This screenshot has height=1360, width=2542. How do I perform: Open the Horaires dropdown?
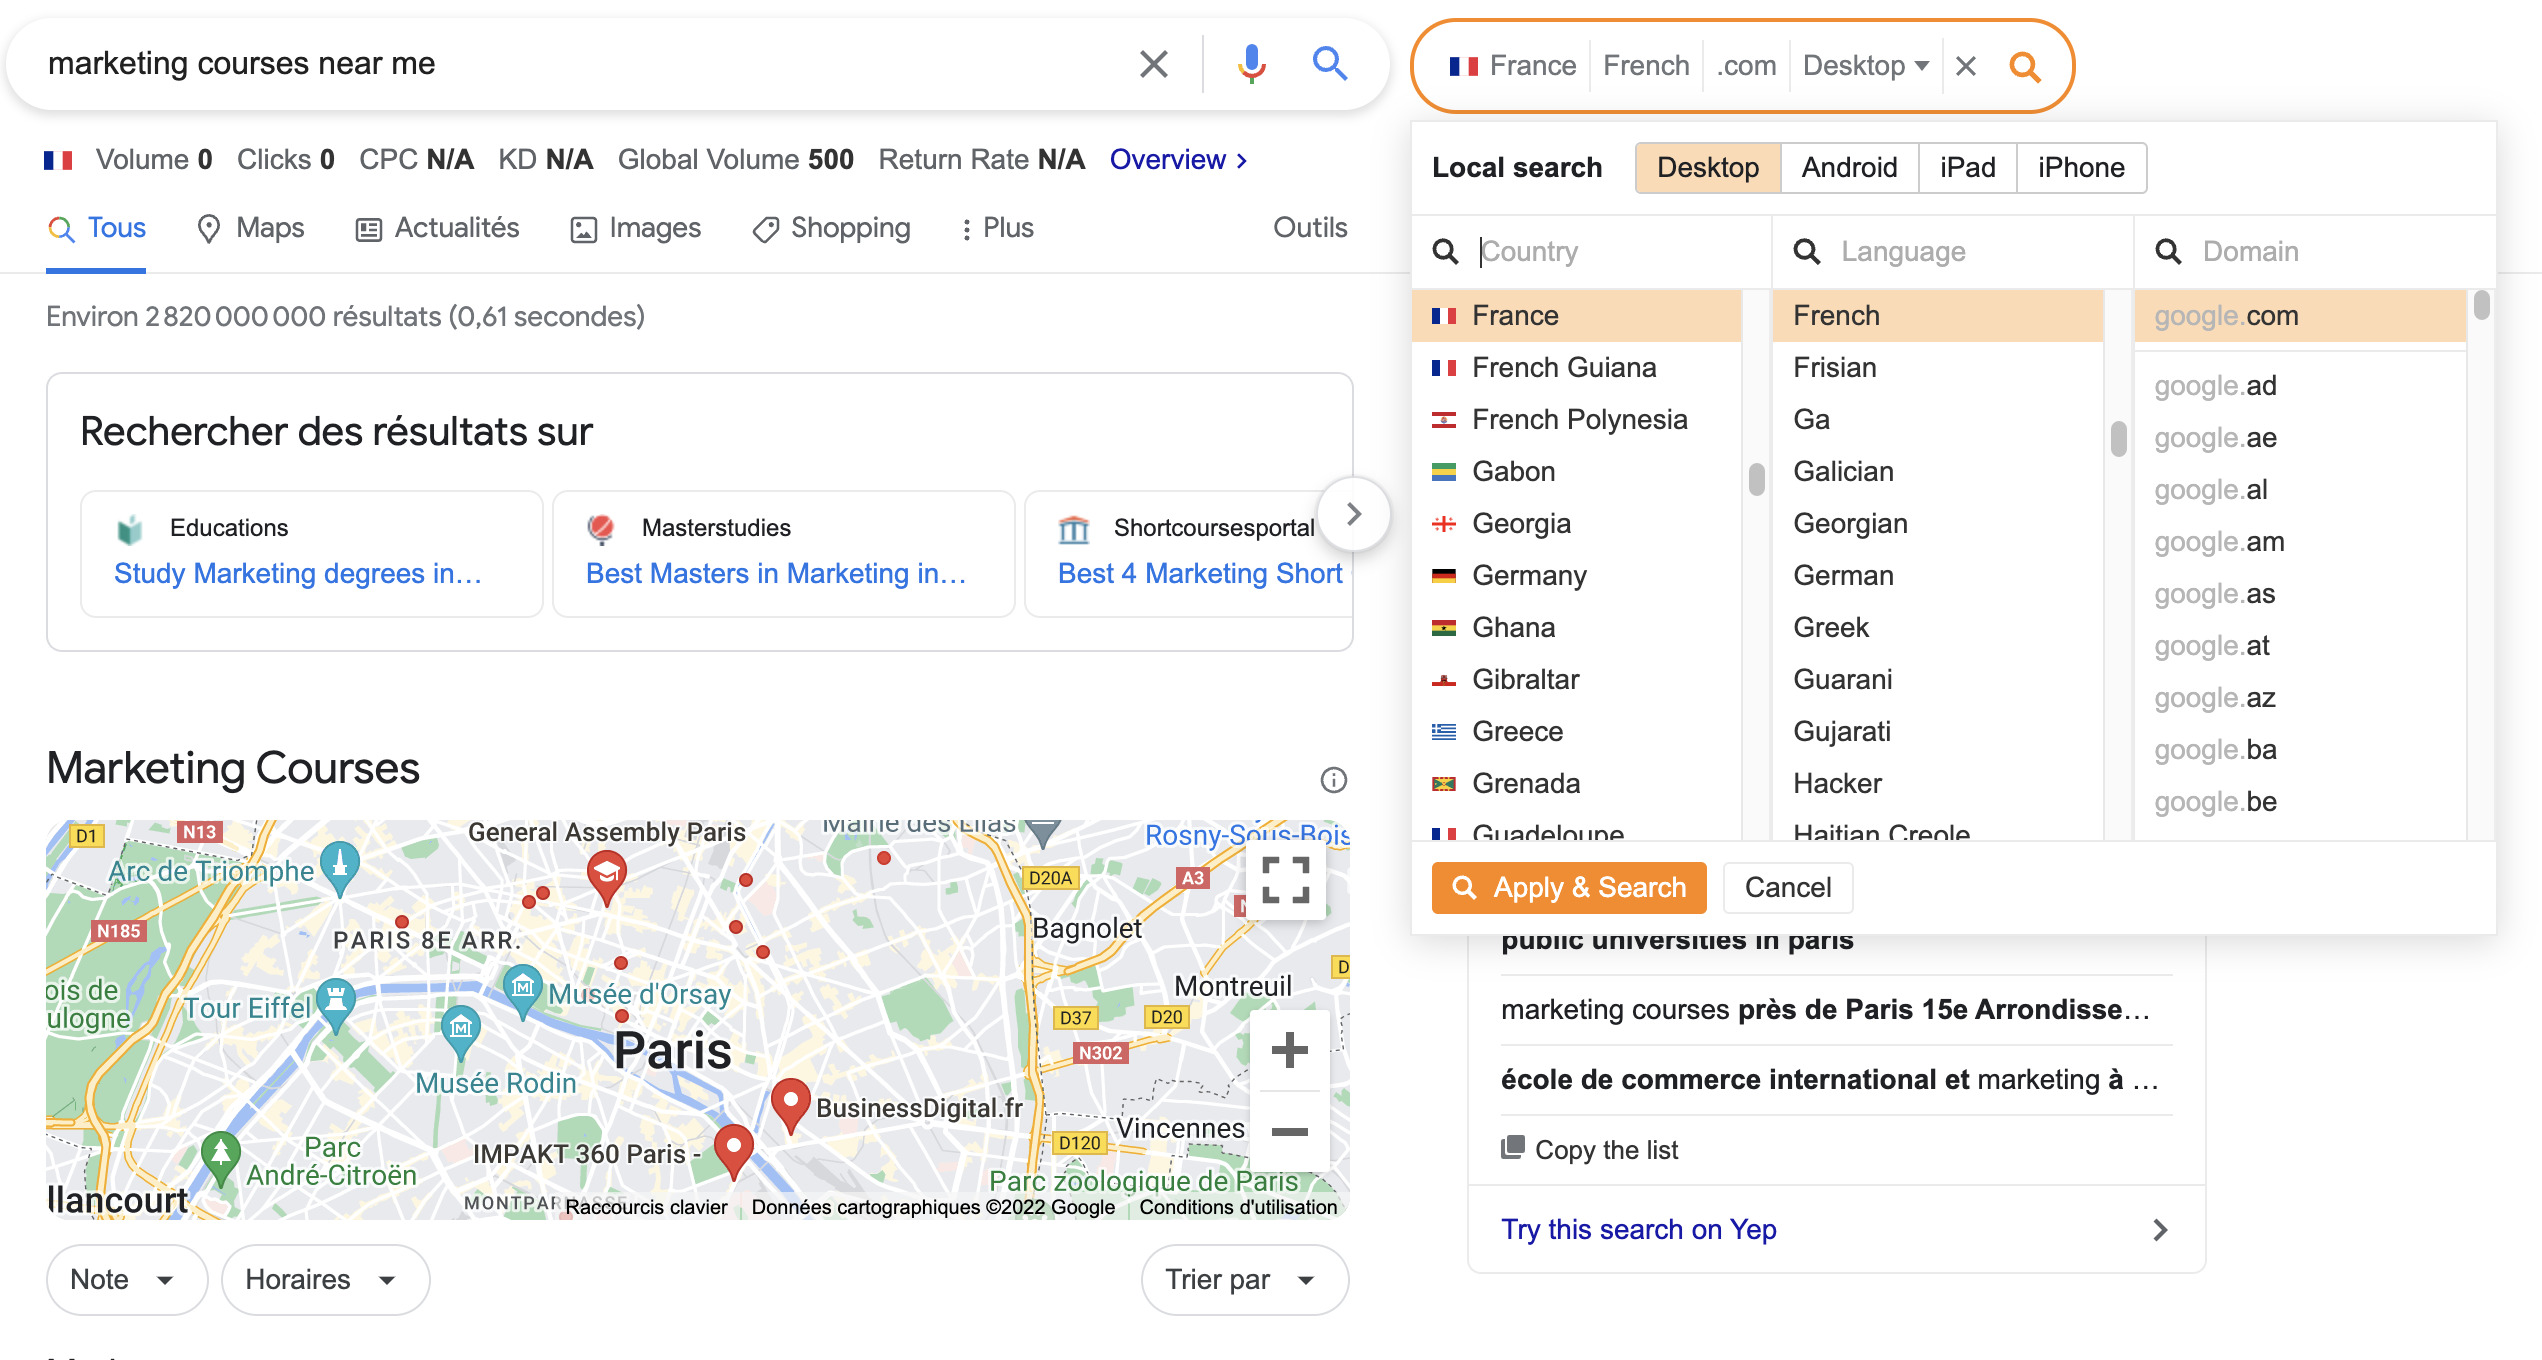click(323, 1279)
